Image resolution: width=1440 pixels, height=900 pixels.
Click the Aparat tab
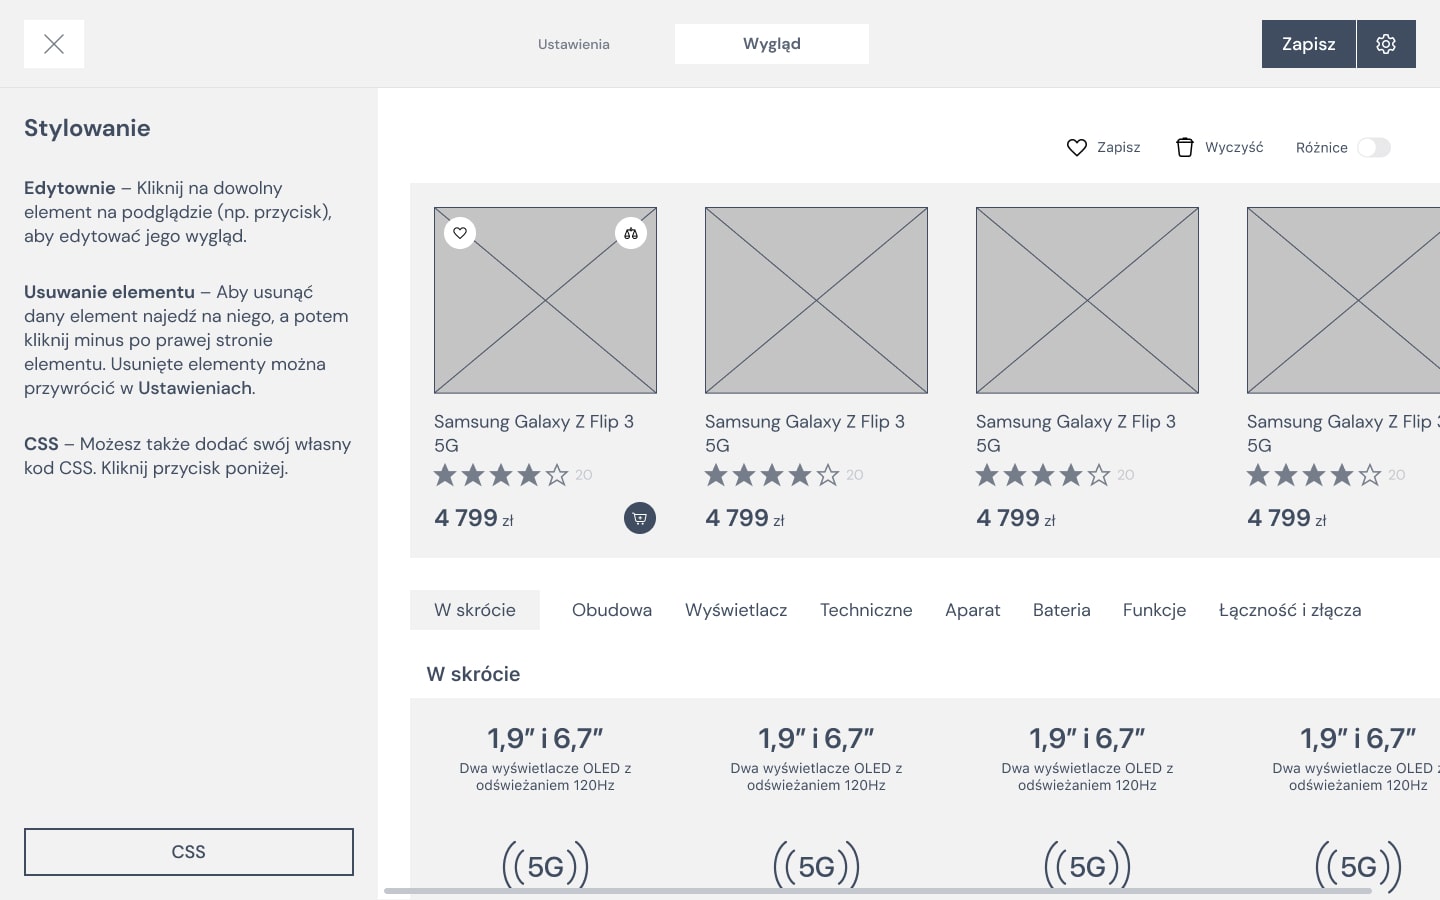pyautogui.click(x=972, y=610)
